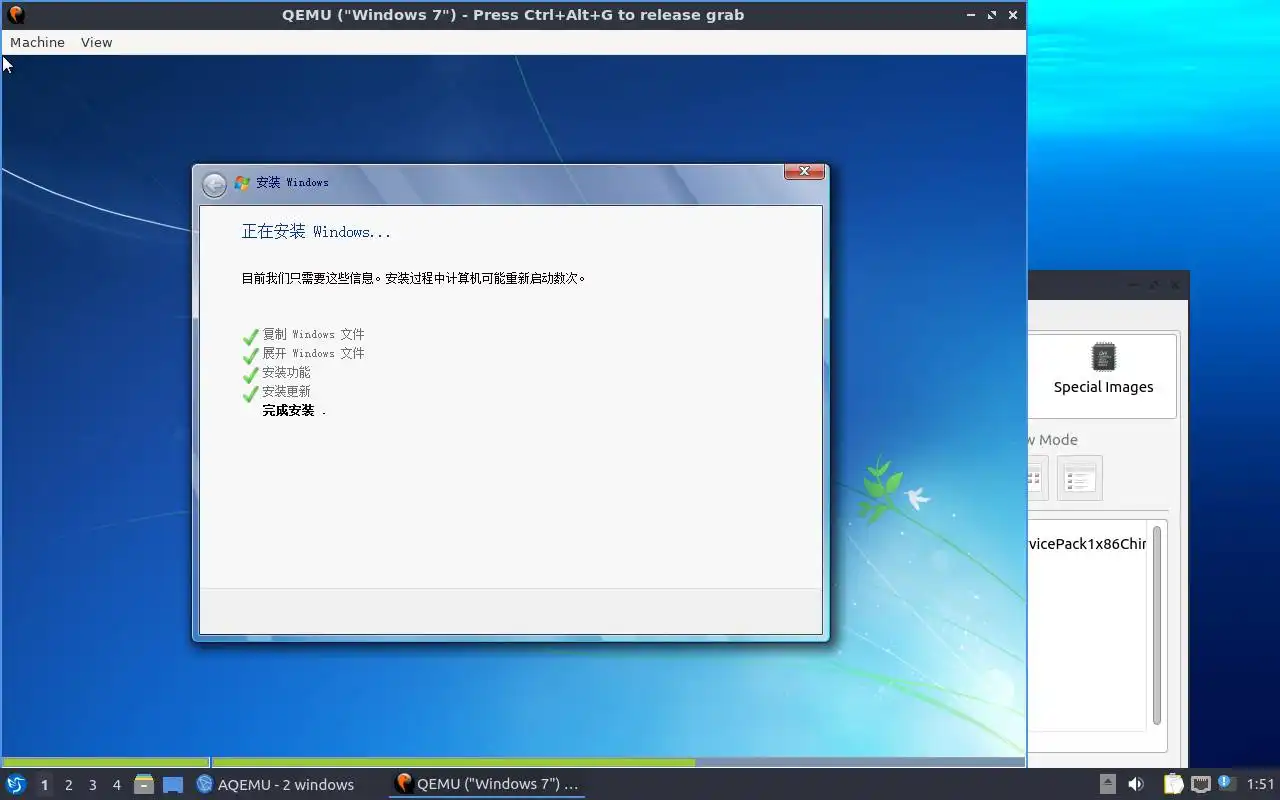Click the eject media tray icon
Image resolution: width=1280 pixels, height=800 pixels.
click(1107, 784)
